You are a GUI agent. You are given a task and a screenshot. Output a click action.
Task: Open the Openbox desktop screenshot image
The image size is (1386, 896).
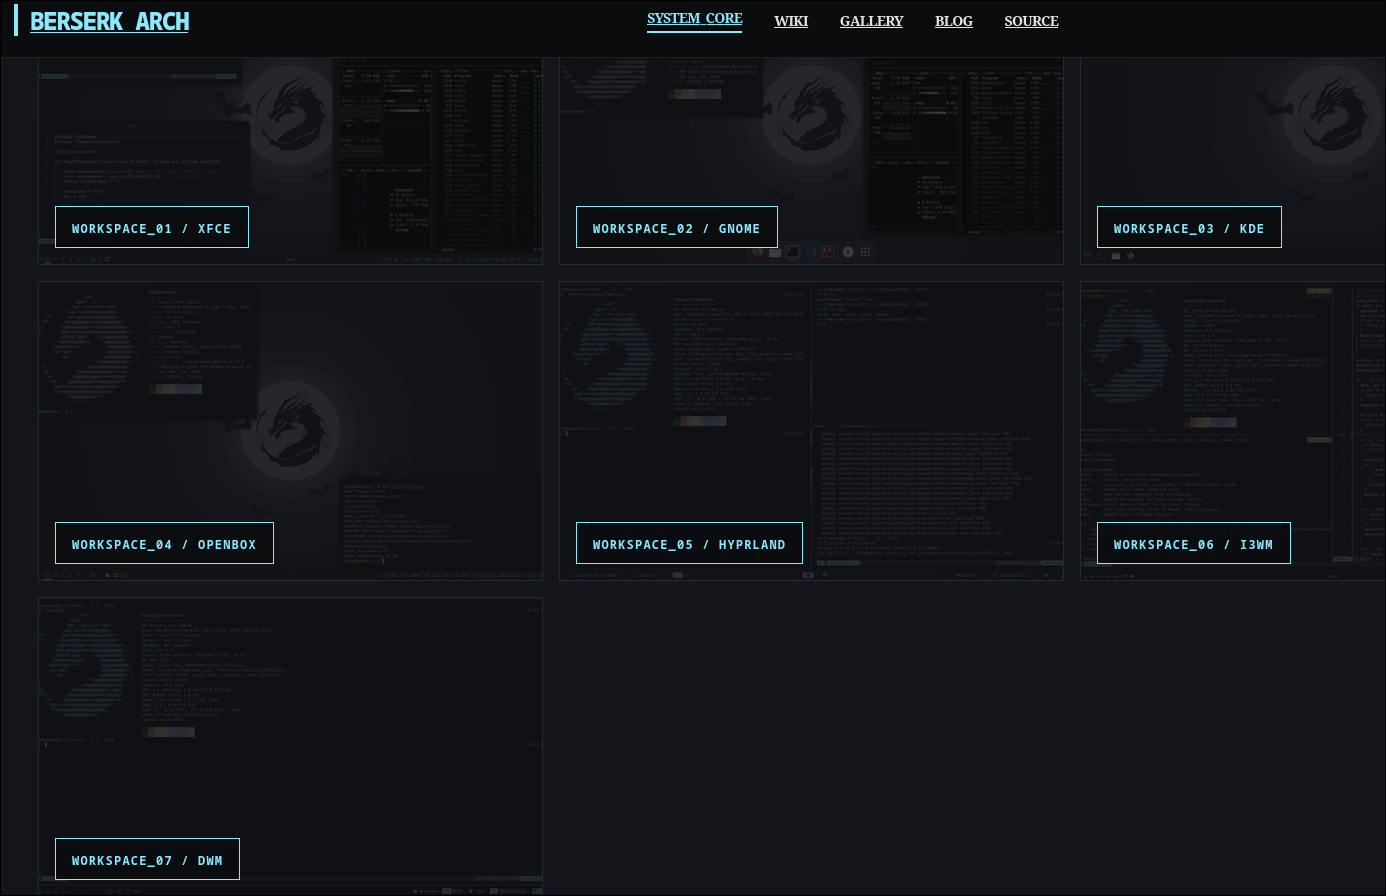click(290, 430)
